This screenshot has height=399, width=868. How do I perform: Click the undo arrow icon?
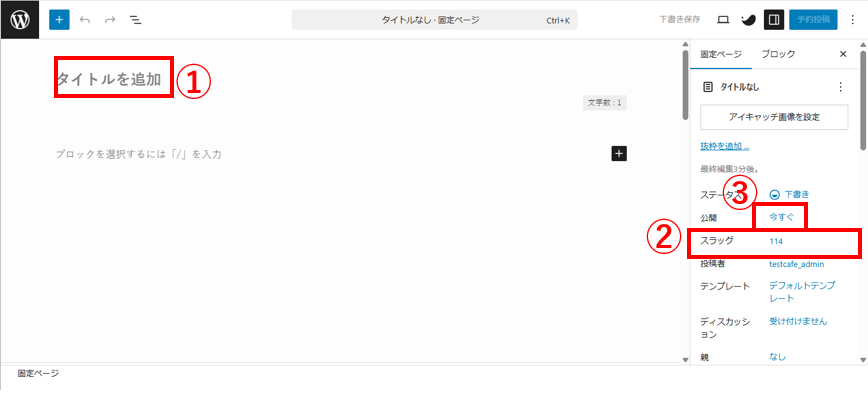point(85,20)
